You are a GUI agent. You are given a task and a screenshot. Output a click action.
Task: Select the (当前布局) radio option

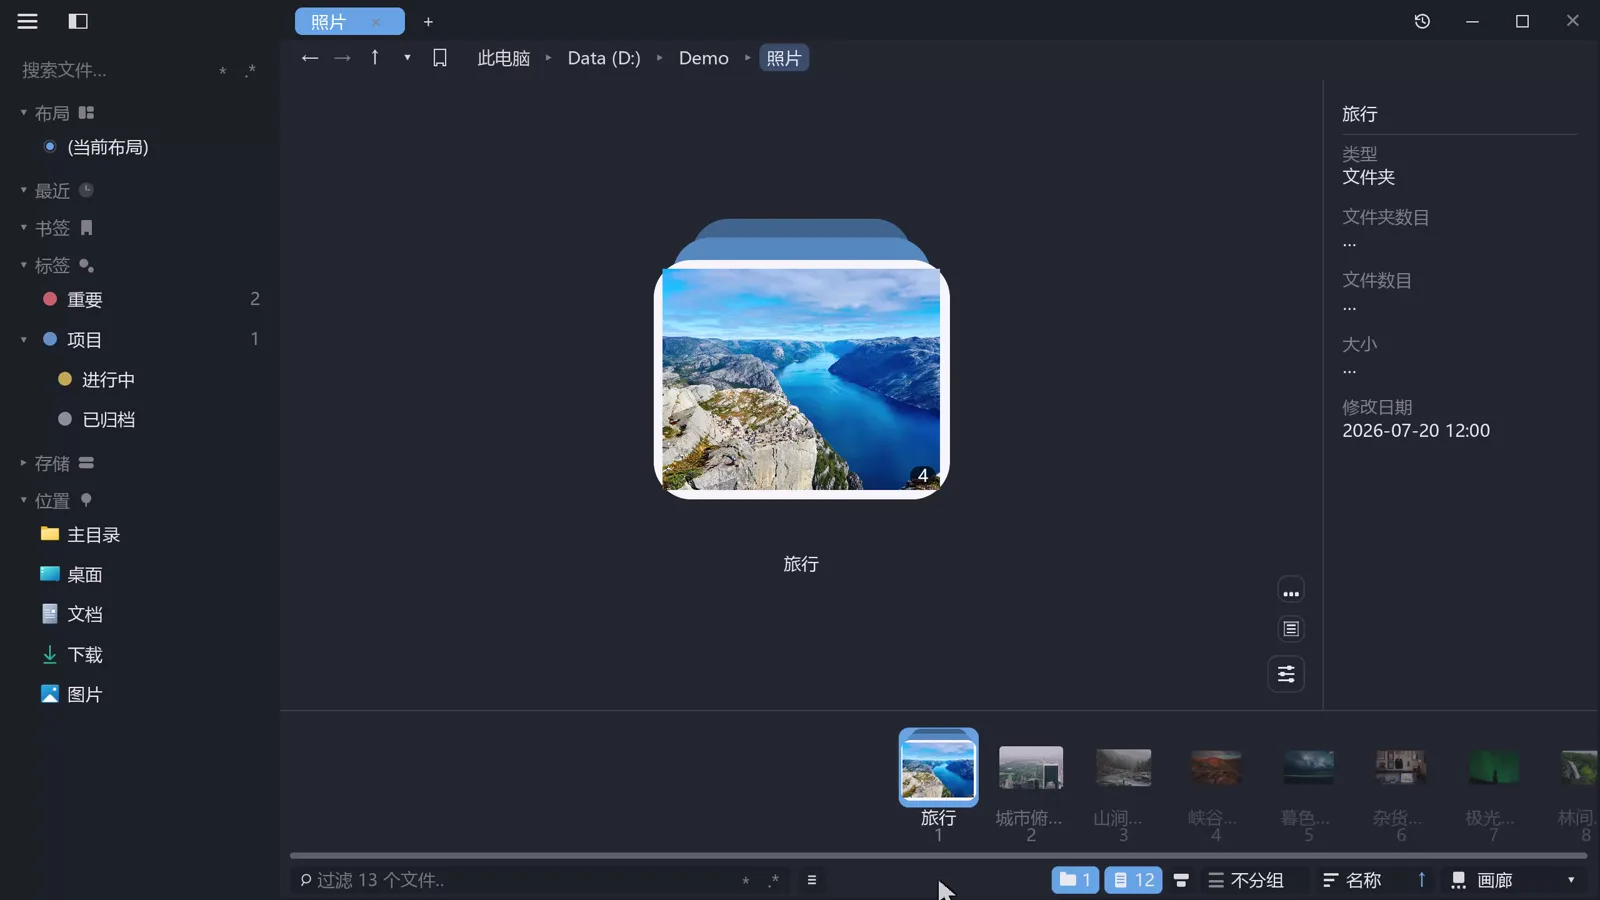click(x=50, y=147)
